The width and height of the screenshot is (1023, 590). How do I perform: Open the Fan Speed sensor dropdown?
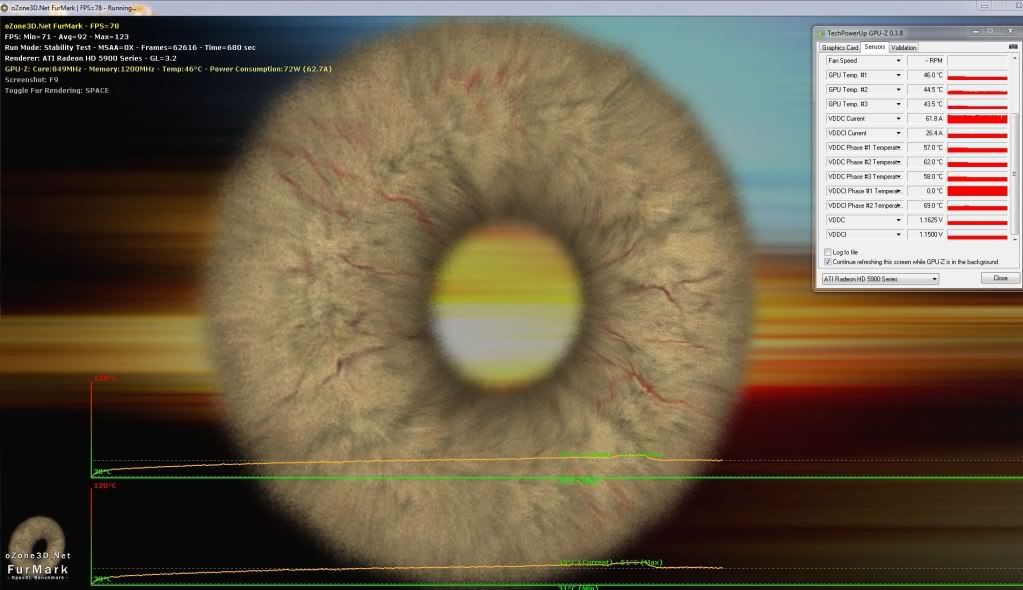[898, 61]
